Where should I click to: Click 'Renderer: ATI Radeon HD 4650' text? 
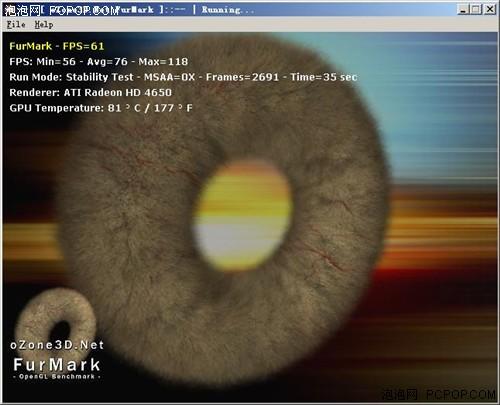pyautogui.click(x=90, y=93)
